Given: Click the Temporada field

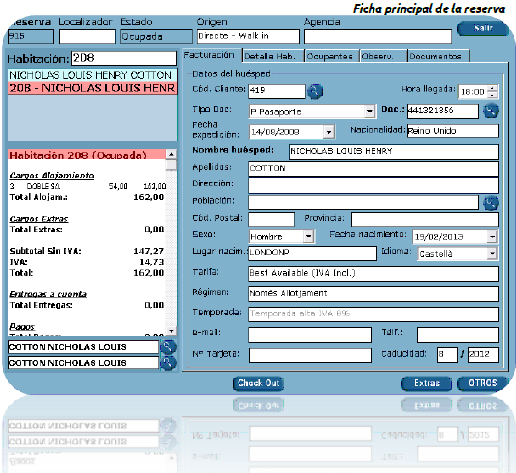Looking at the screenshot, I should 373,314.
